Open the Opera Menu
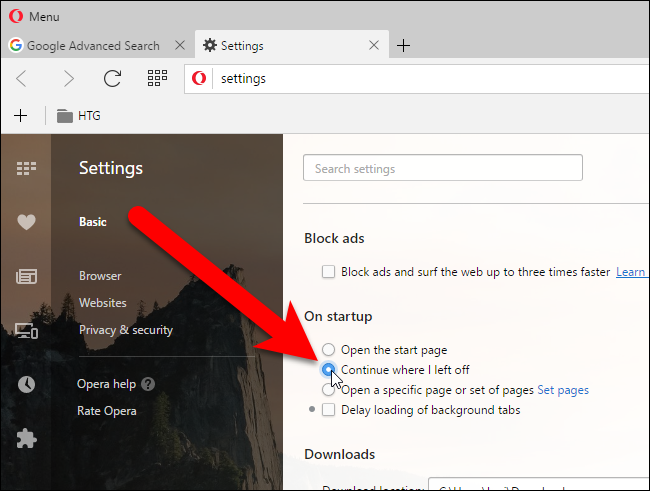Image resolution: width=650 pixels, height=491 pixels. tap(34, 17)
